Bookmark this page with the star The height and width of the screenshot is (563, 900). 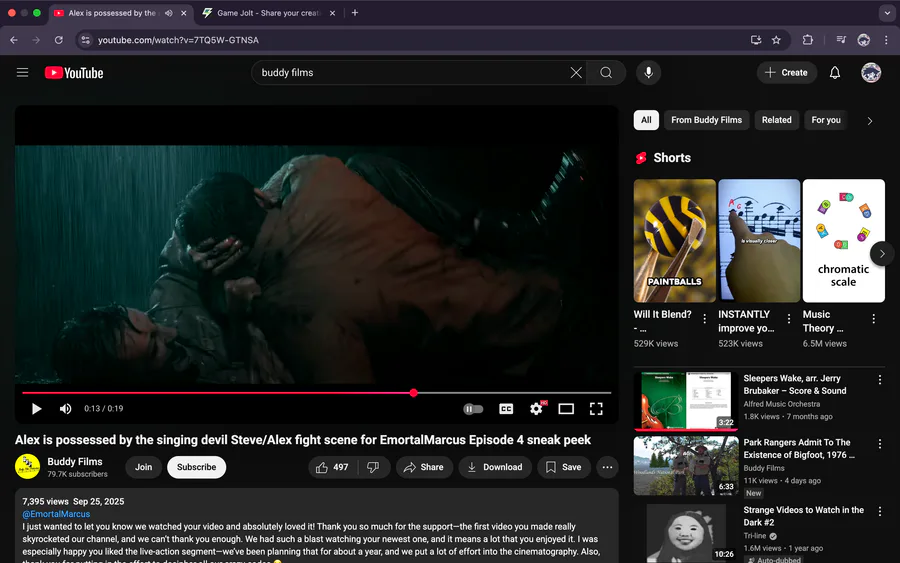tap(776, 40)
